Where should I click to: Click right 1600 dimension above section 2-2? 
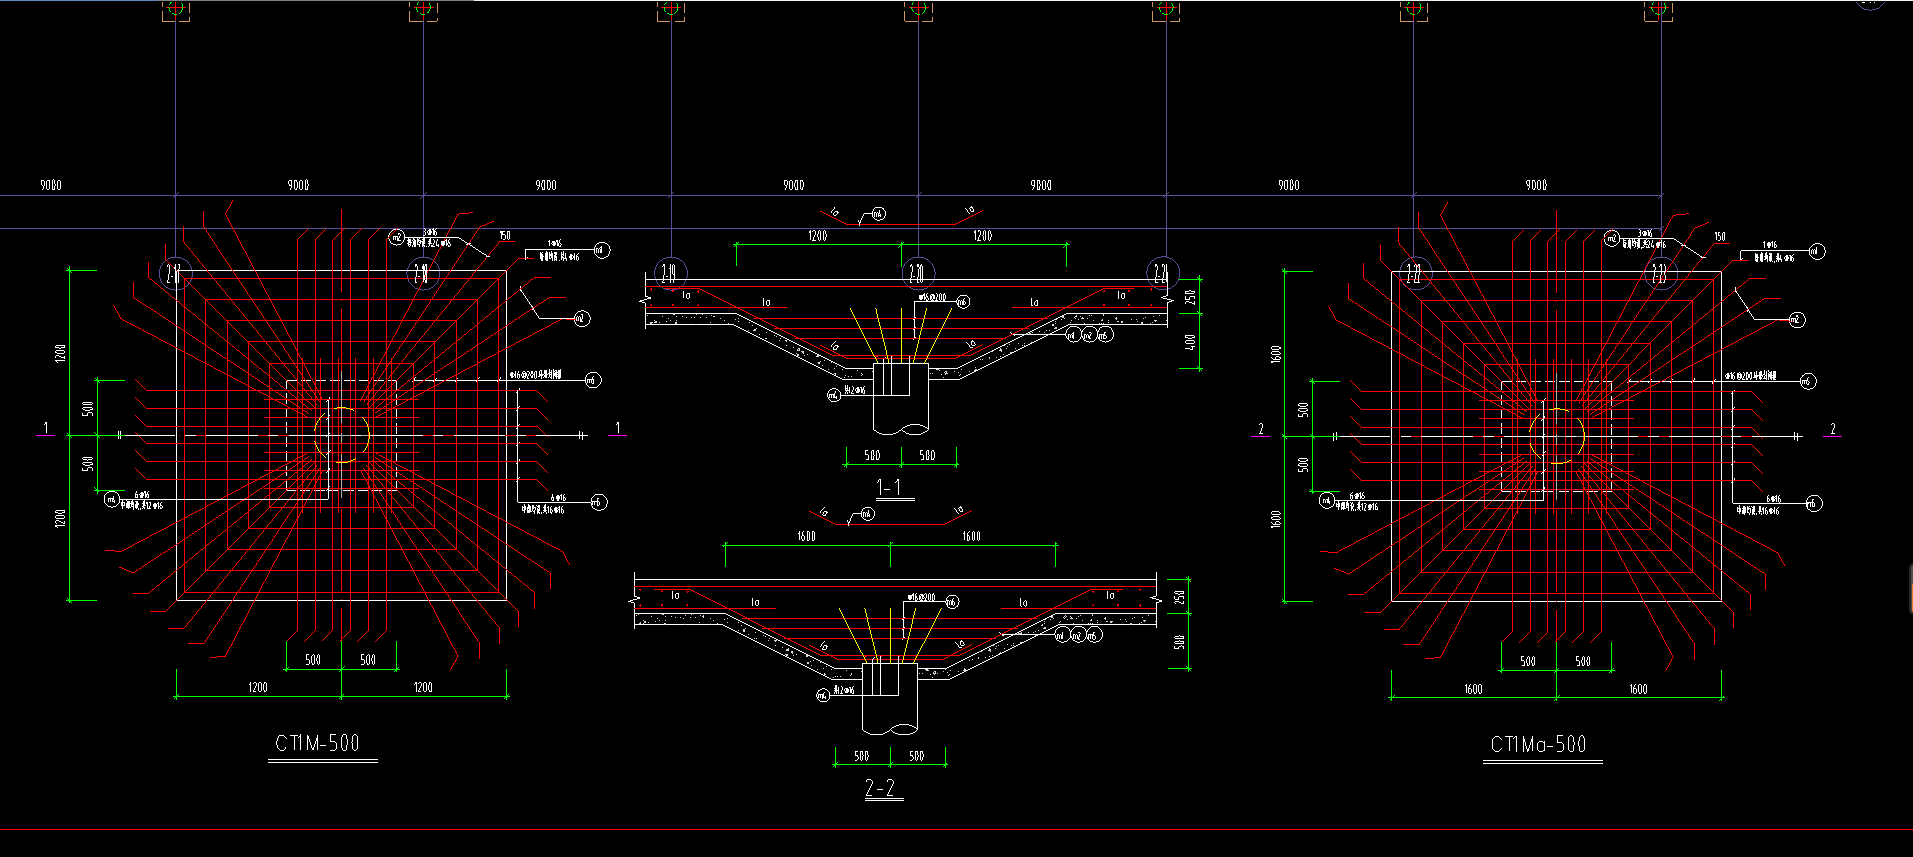(971, 537)
